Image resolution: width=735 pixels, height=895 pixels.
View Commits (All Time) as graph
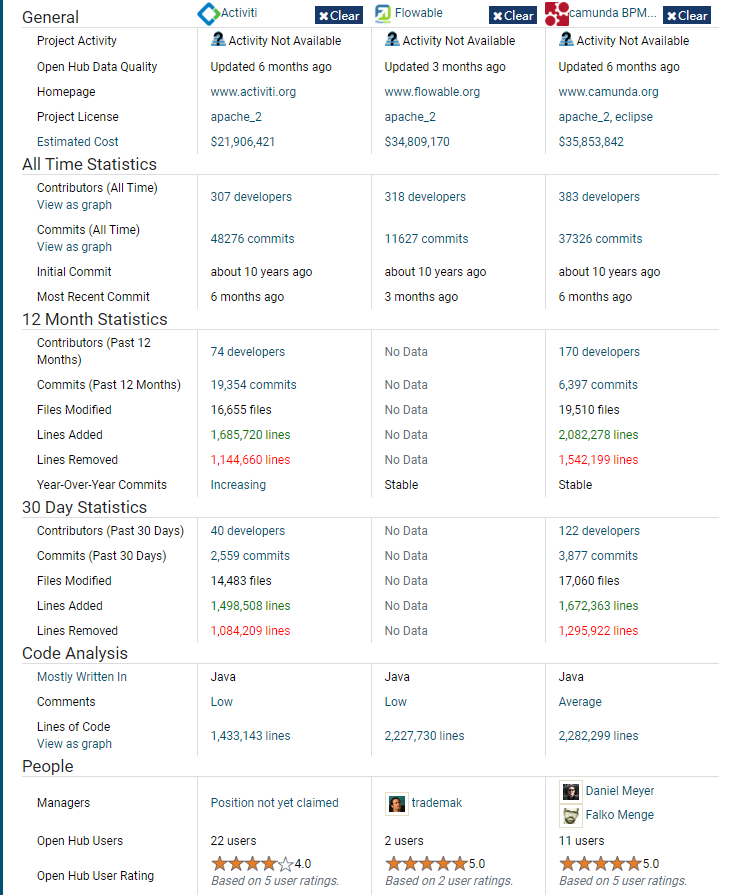pyautogui.click(x=74, y=247)
